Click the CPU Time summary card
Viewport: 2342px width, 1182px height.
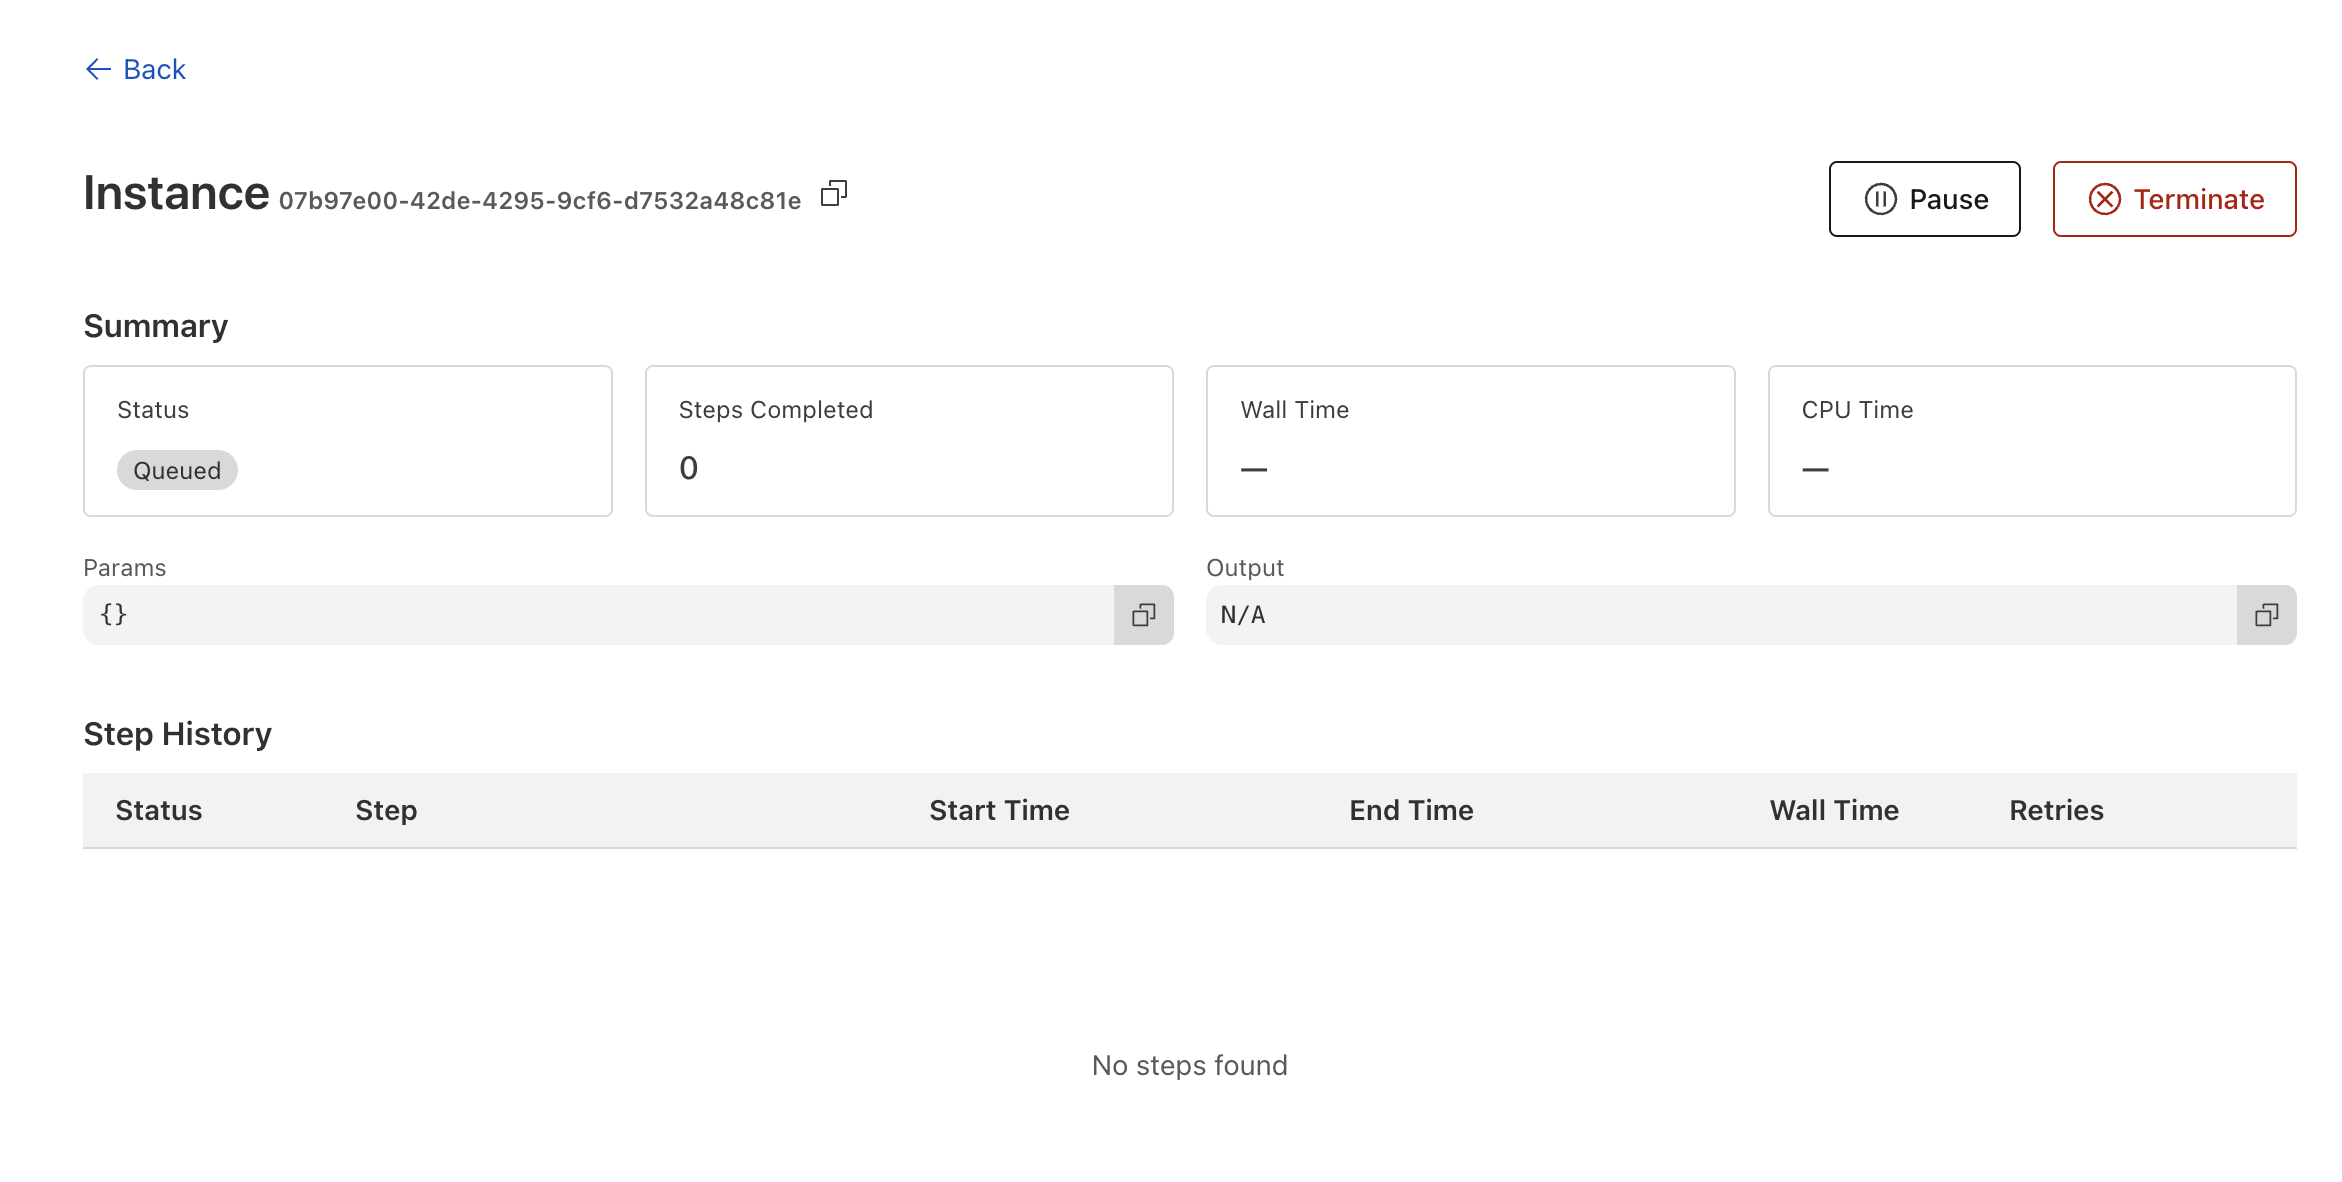[2031, 441]
